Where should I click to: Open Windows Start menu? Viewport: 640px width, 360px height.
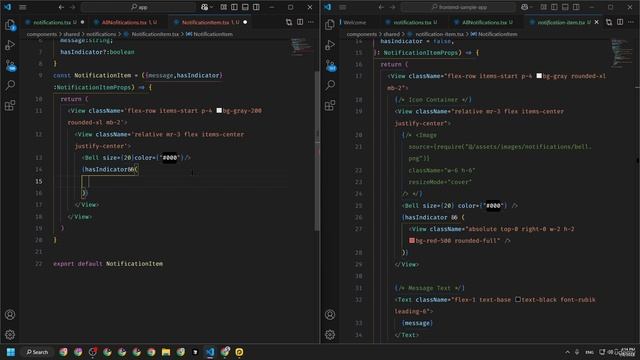pos(11,352)
